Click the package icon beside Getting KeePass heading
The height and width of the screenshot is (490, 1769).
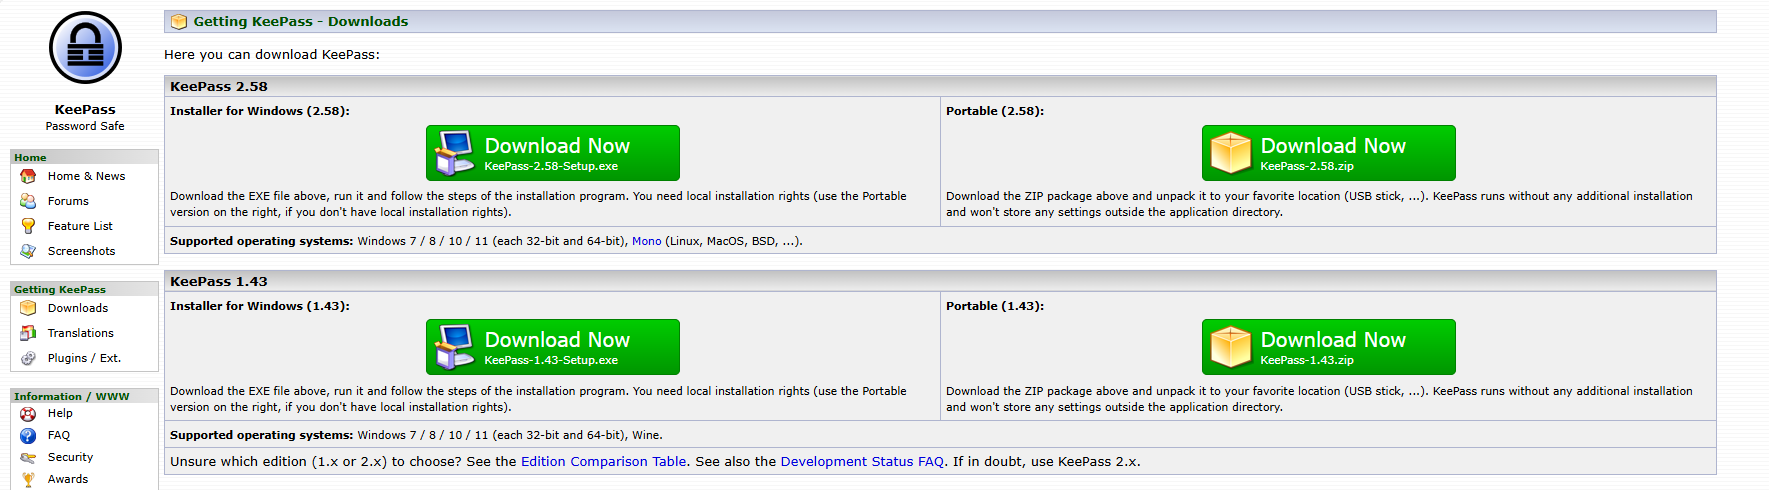pyautogui.click(x=179, y=21)
